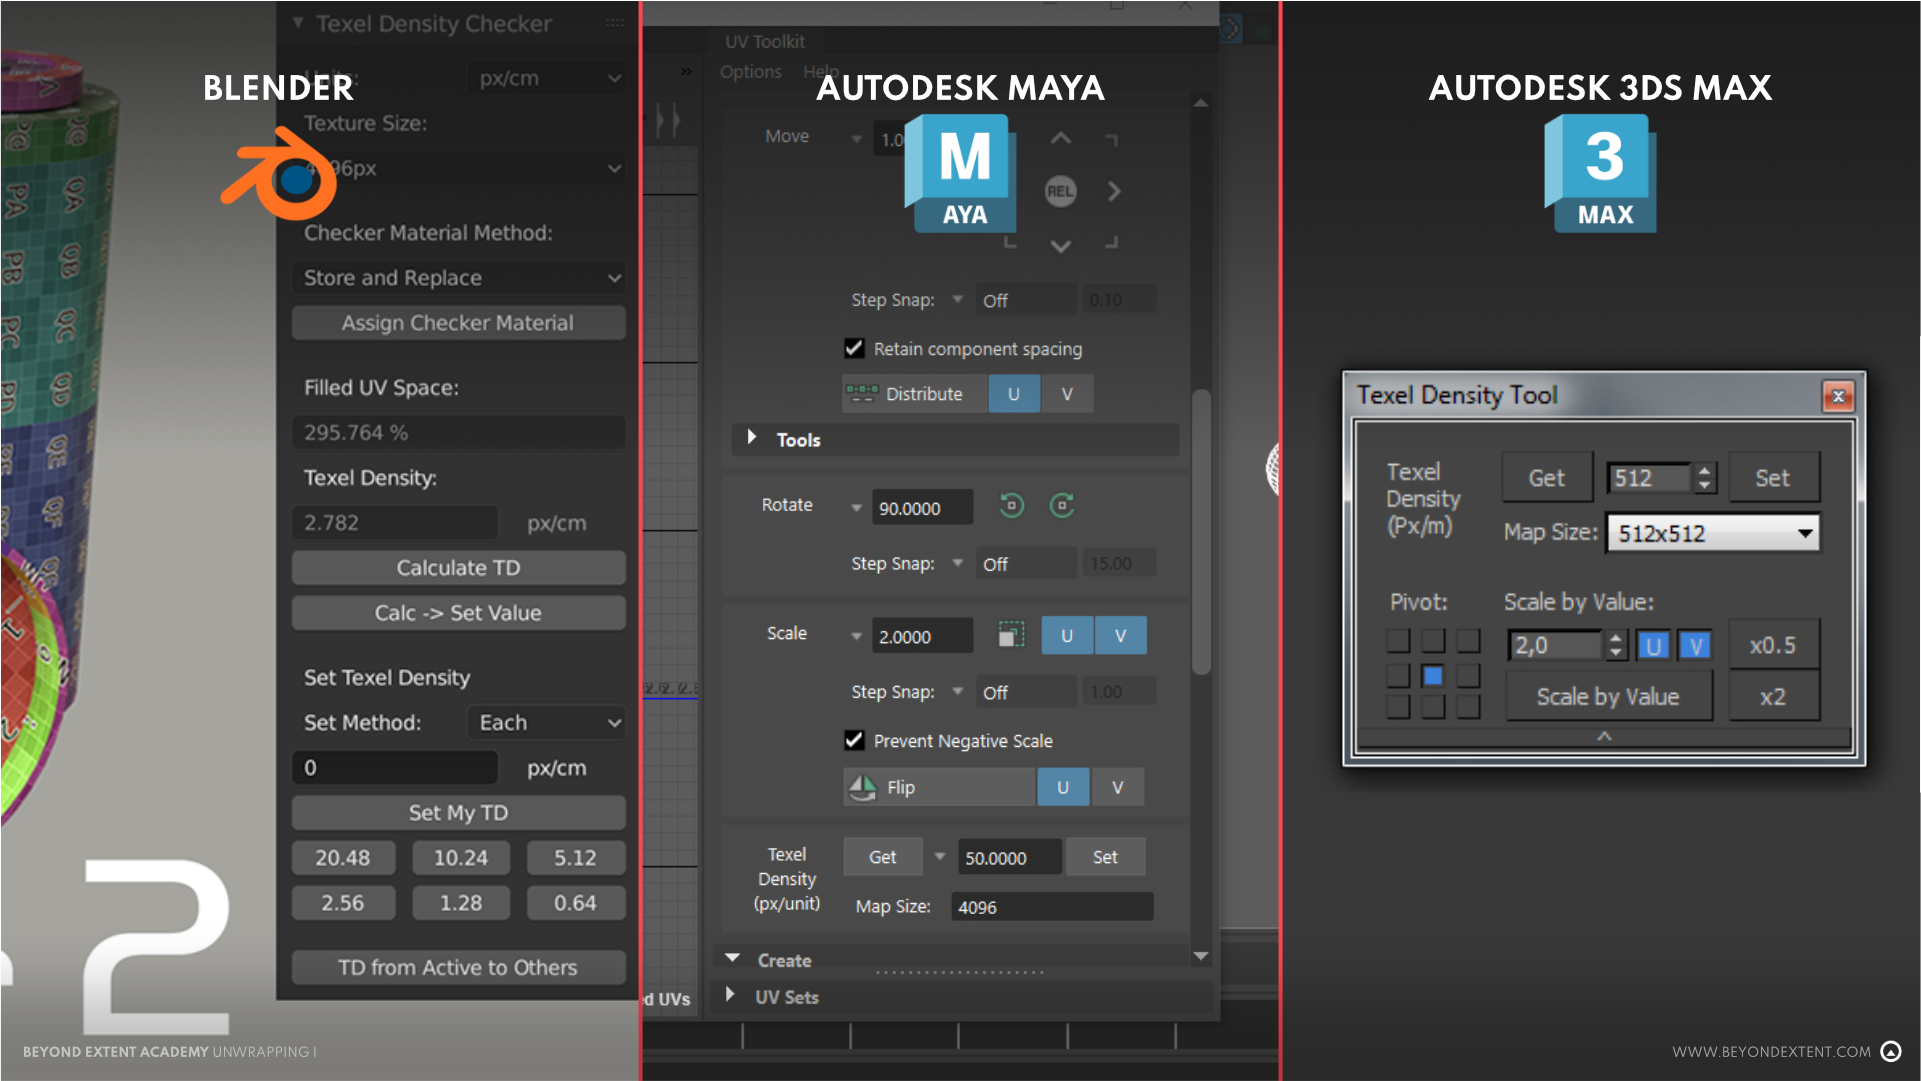Toggle Retain component spacing checkbox

click(854, 348)
